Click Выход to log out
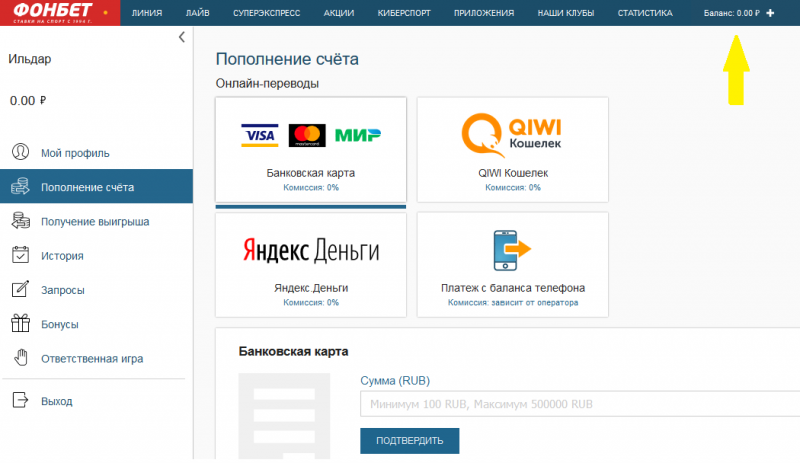The image size is (800, 463). point(57,401)
